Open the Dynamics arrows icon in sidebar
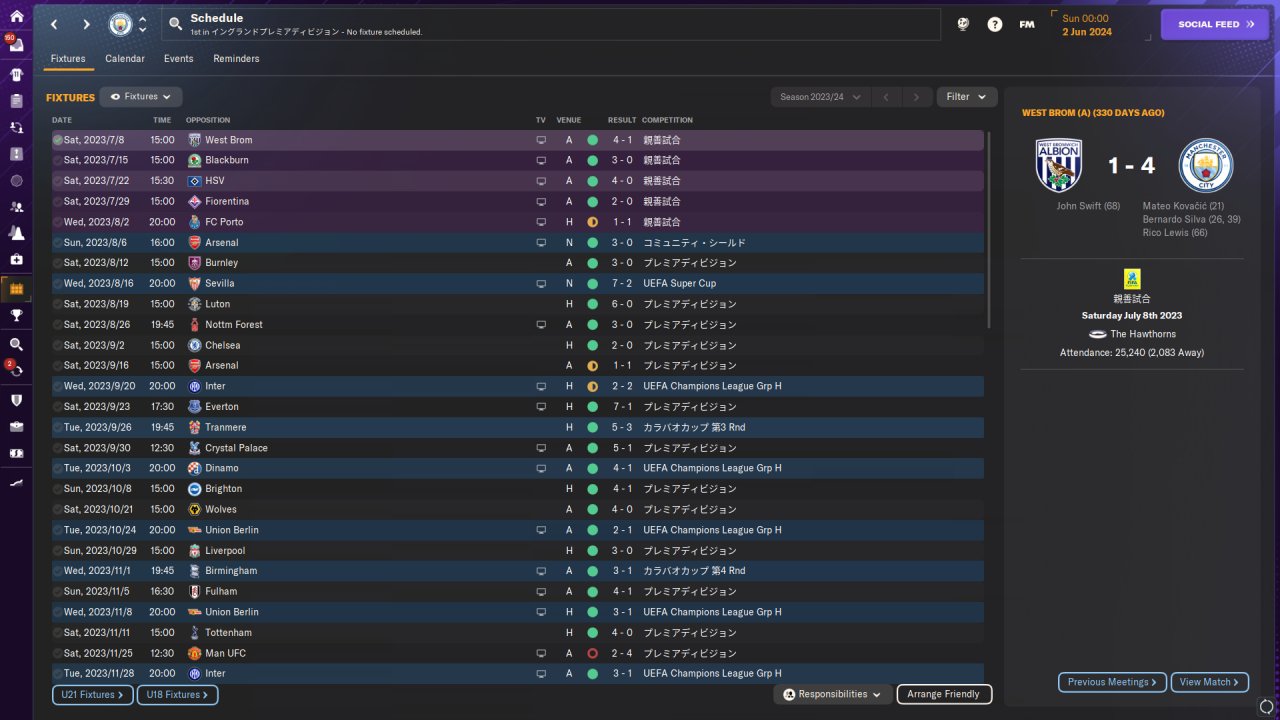 coord(16,128)
